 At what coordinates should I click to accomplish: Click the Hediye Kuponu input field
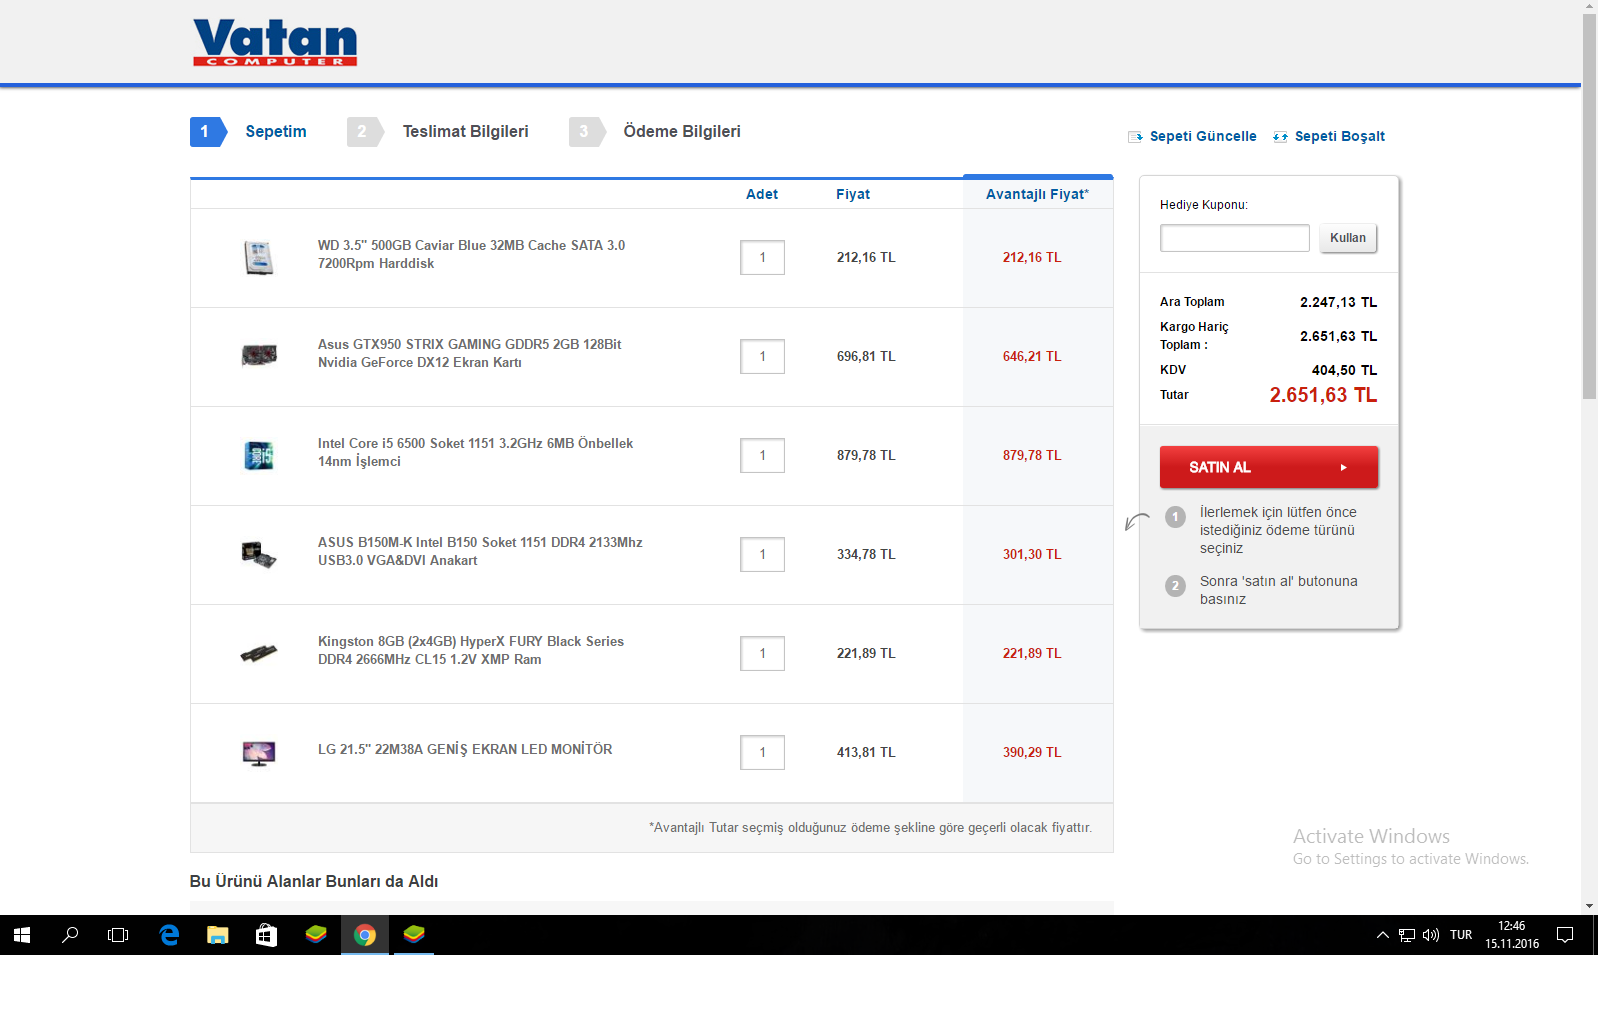pos(1235,238)
